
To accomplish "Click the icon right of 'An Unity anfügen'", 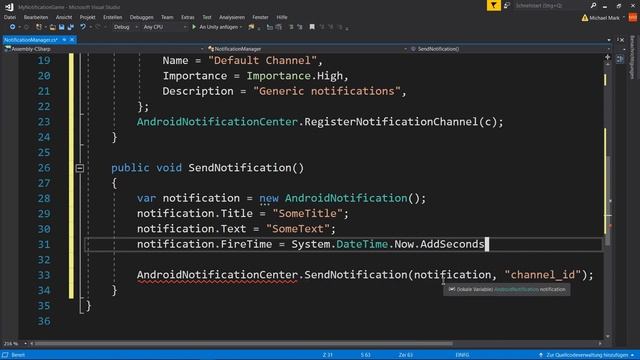I will [251, 27].
